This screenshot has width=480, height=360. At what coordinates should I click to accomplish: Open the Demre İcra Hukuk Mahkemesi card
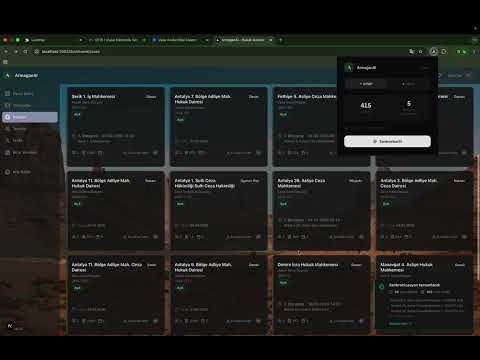[322, 295]
